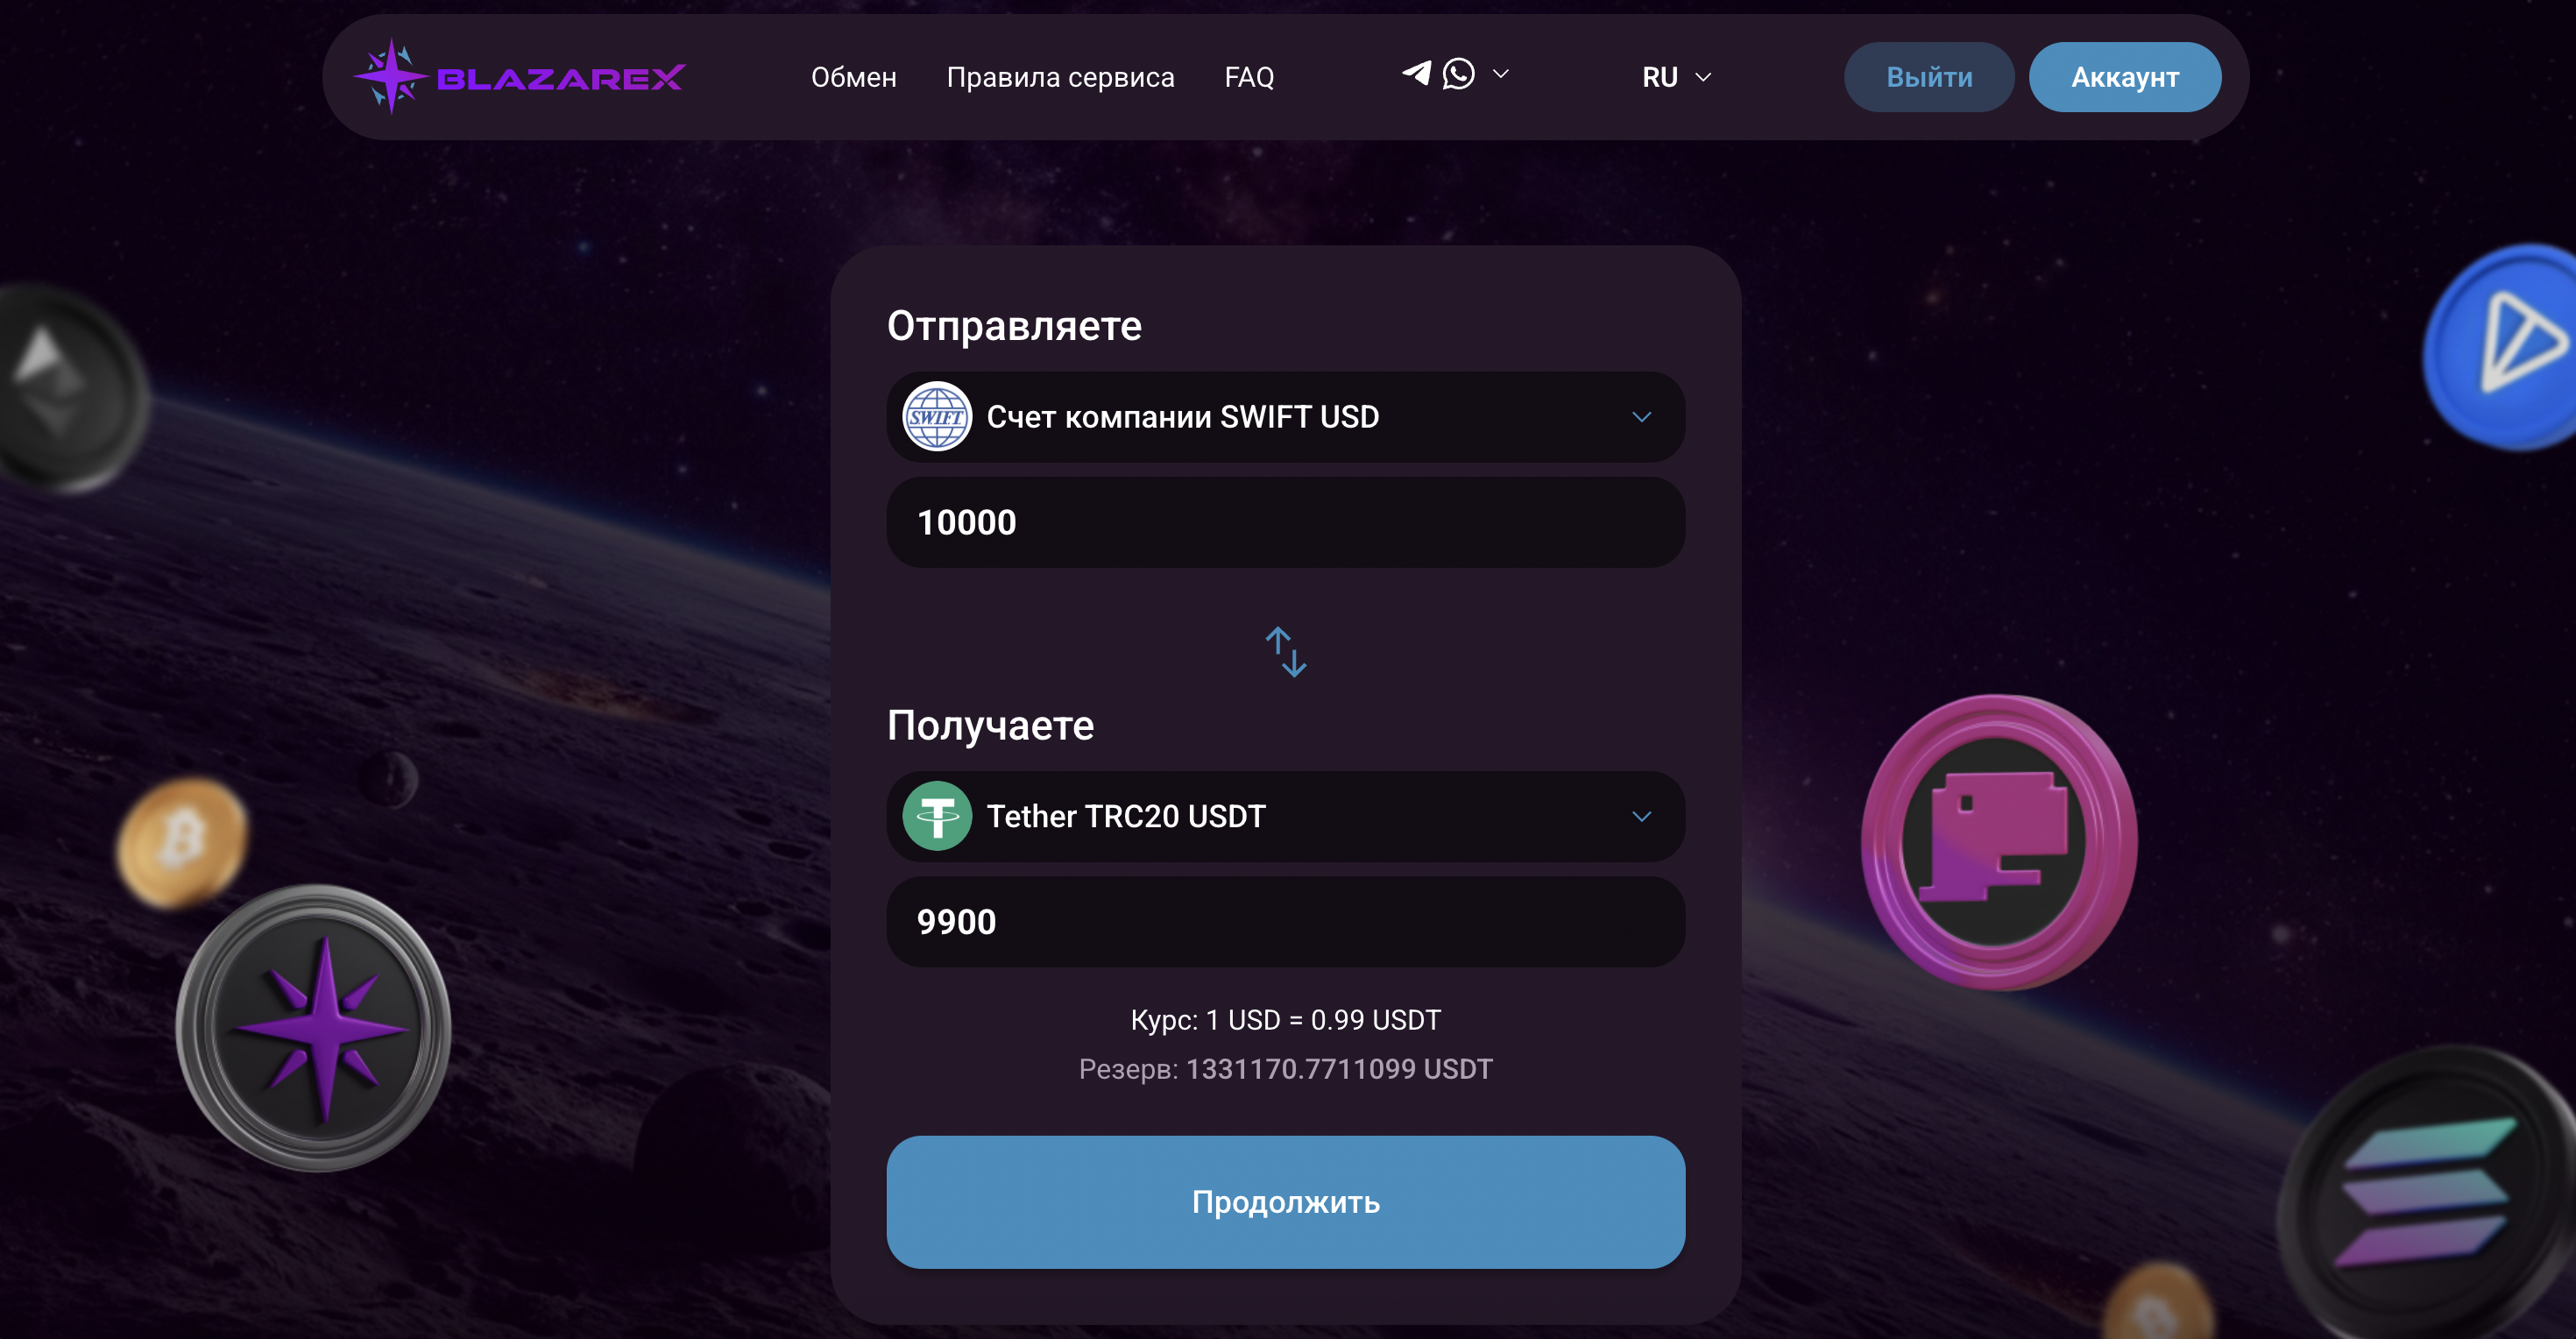This screenshot has width=2576, height=1339.
Task: Open Правила сервиса page
Action: pyautogui.click(x=1060, y=77)
